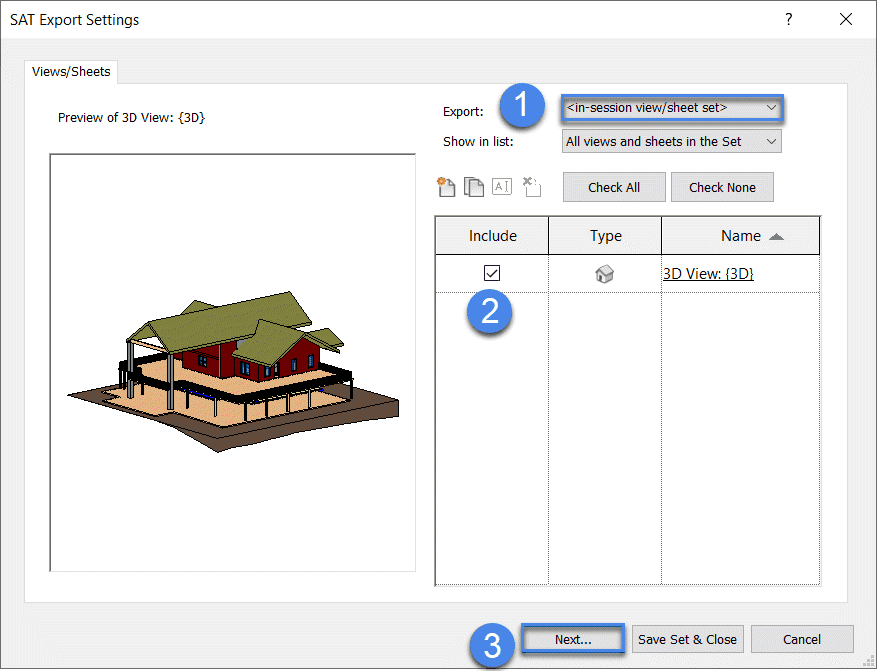Open help via the question mark button
The image size is (877, 671).
tap(789, 20)
